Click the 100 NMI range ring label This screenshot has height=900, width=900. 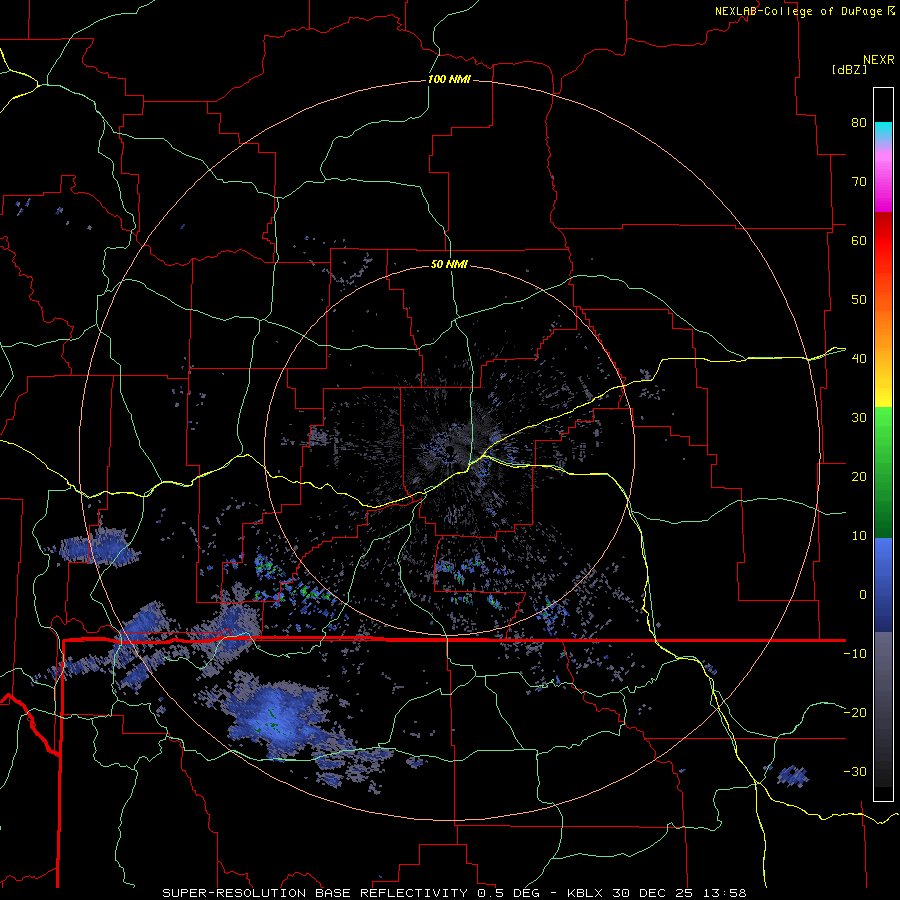(x=449, y=79)
